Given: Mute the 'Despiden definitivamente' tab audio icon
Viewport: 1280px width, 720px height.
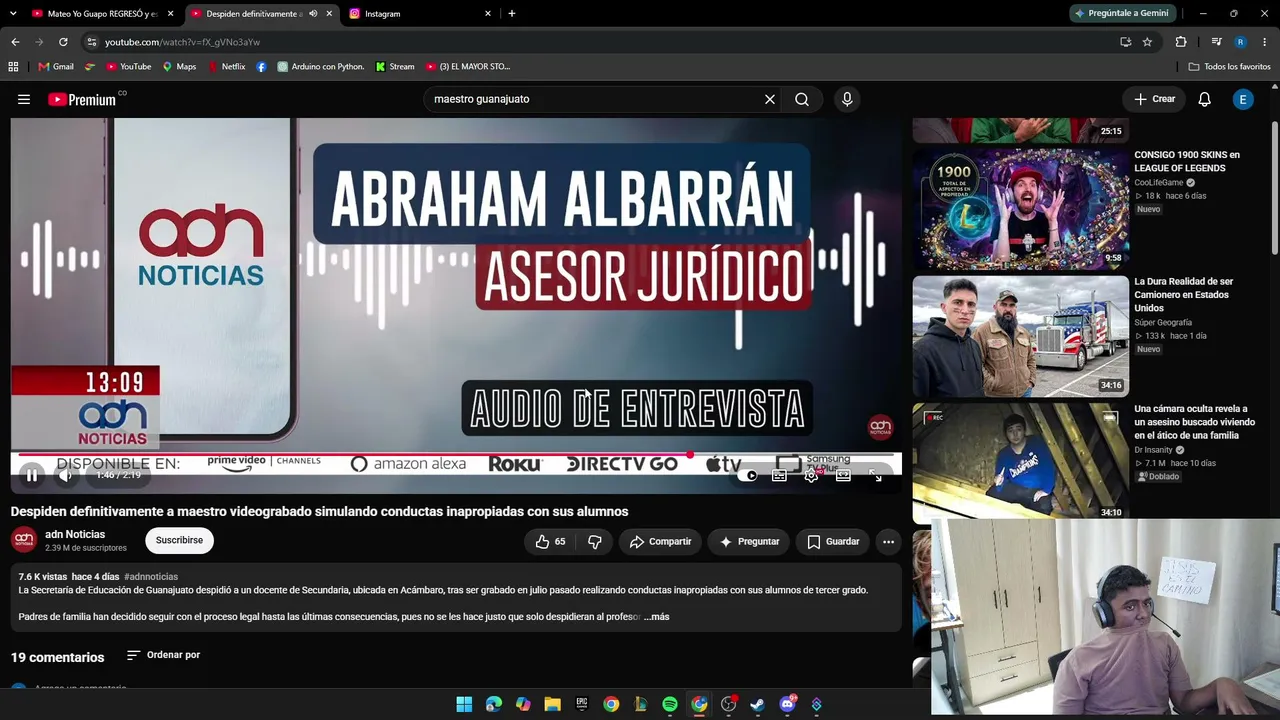Looking at the screenshot, I should coord(313,14).
